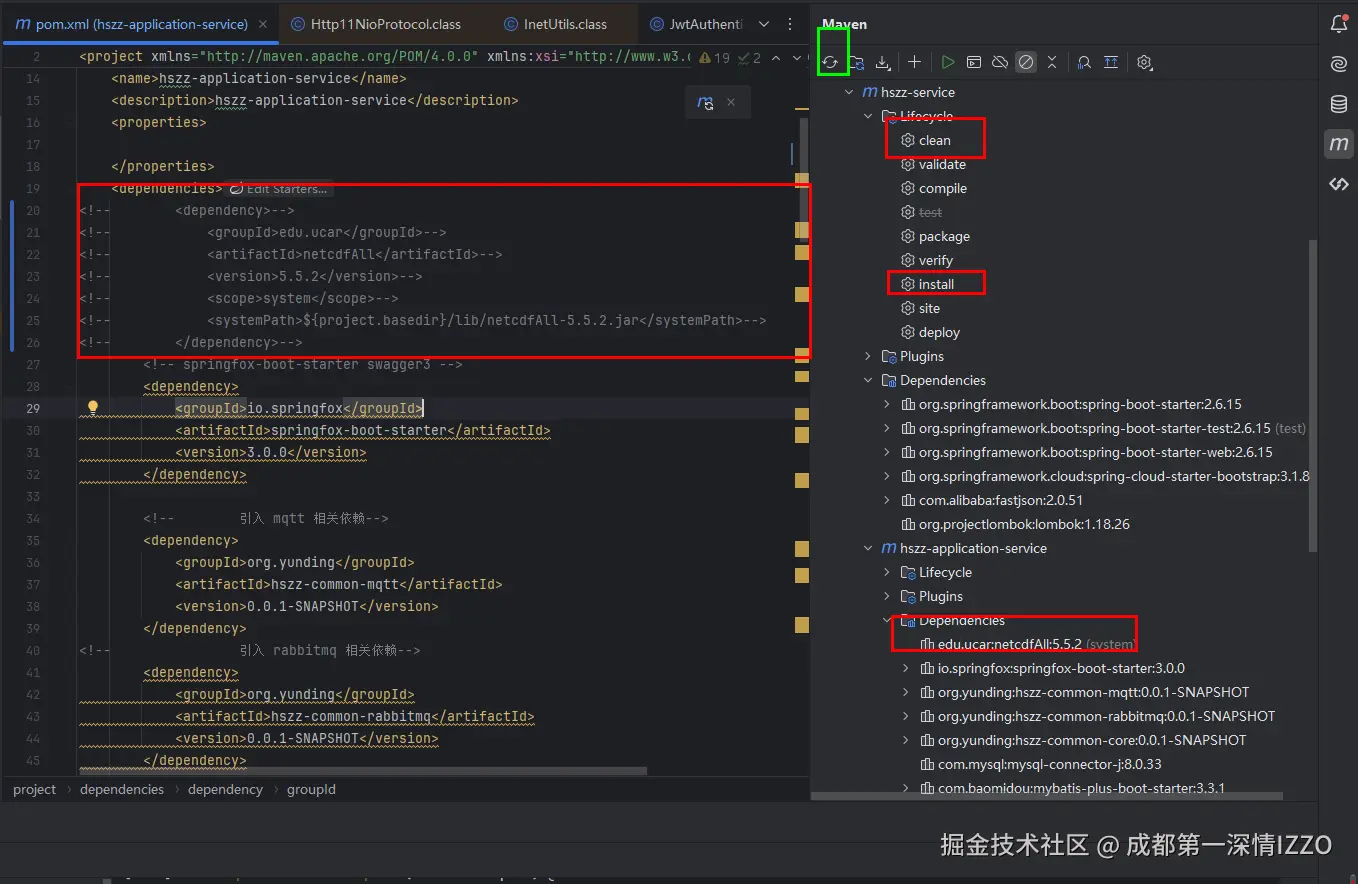Collapse hszz-service Lifecycle node

[x=868, y=116]
